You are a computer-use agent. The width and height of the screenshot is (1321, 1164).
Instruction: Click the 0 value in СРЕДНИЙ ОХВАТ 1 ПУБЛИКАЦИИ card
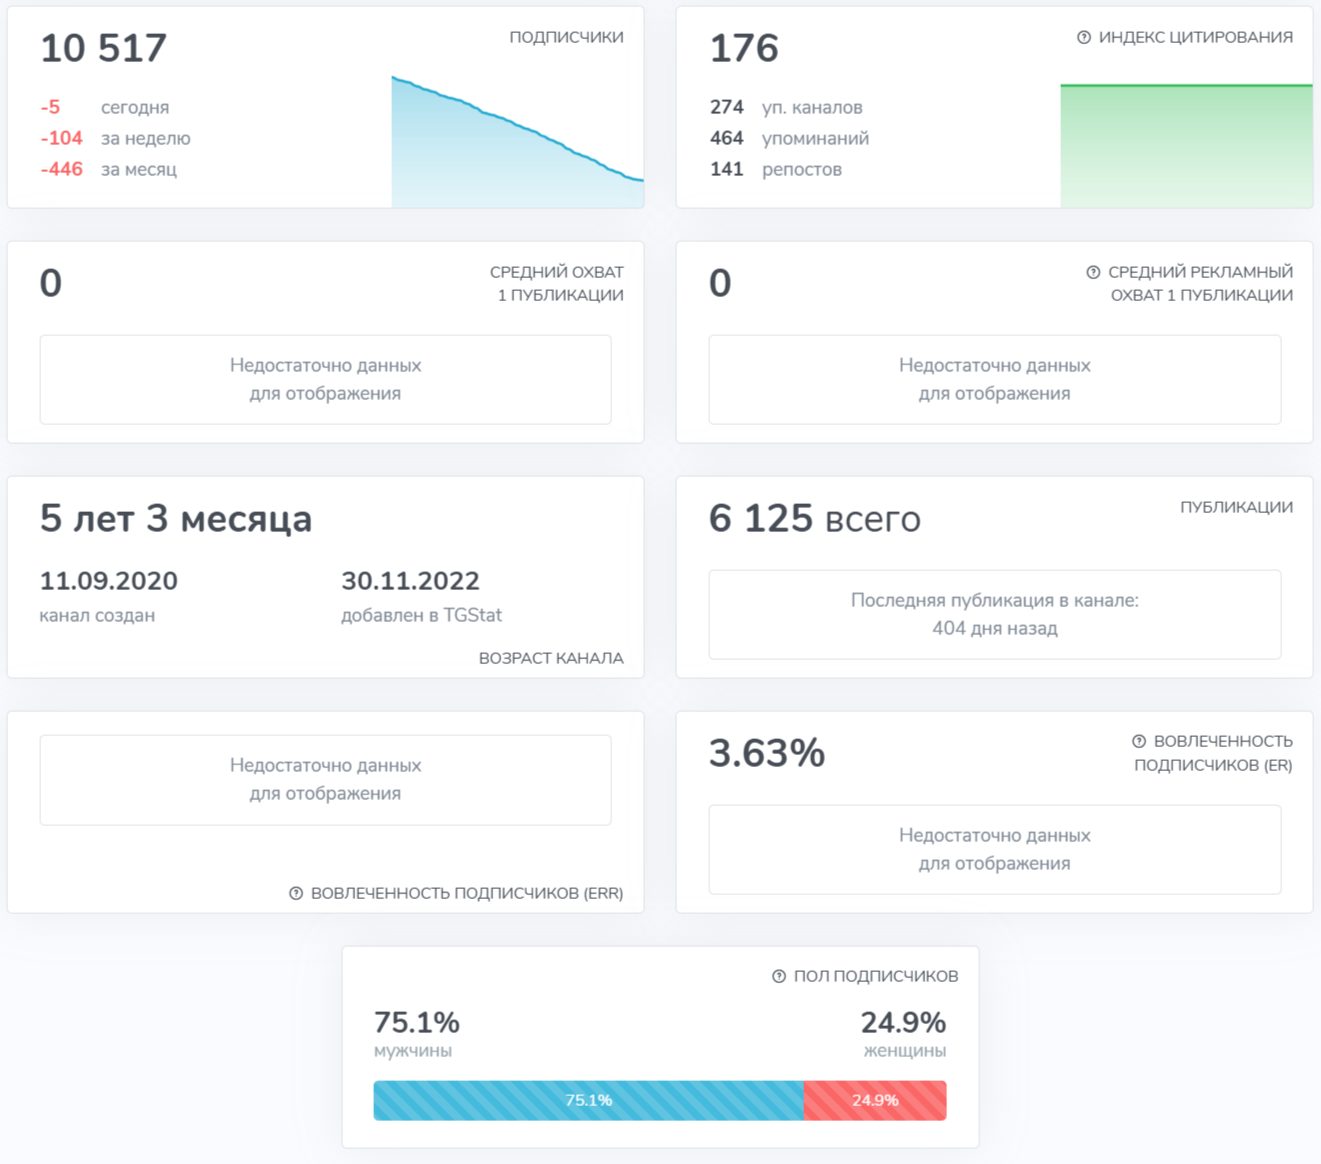click(51, 283)
